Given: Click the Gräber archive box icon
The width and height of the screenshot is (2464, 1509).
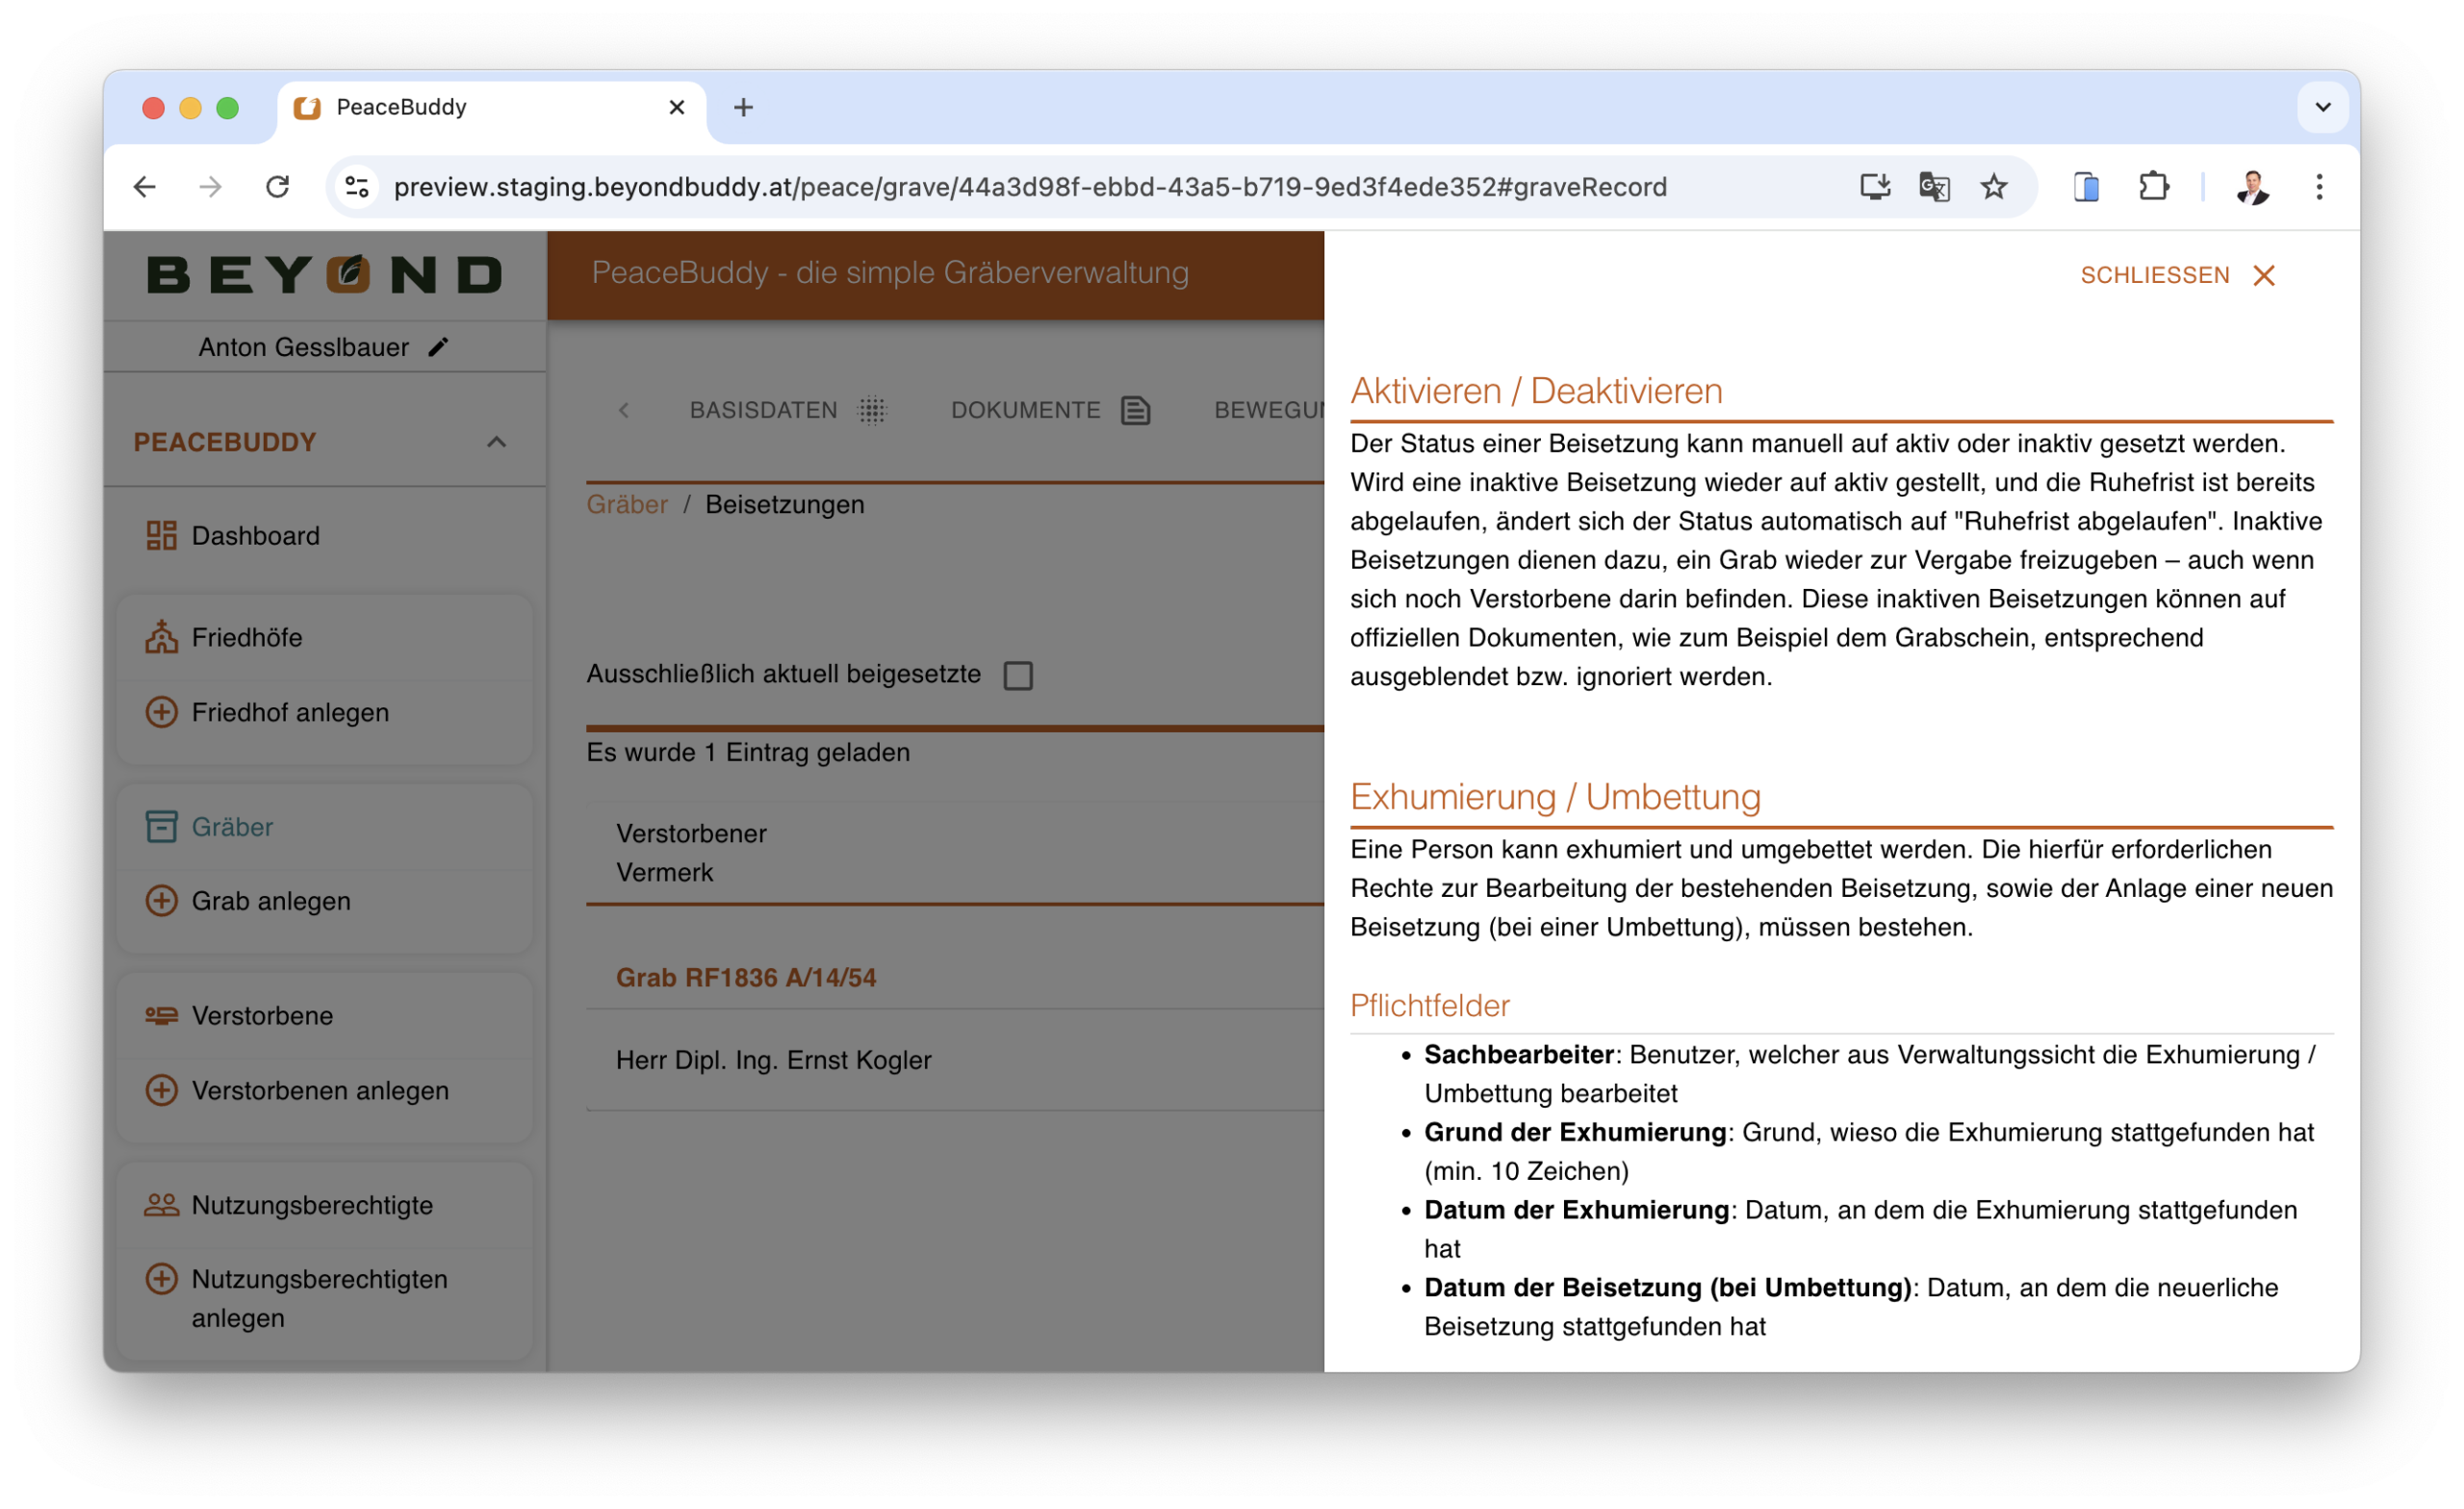Looking at the screenshot, I should coord(161,827).
